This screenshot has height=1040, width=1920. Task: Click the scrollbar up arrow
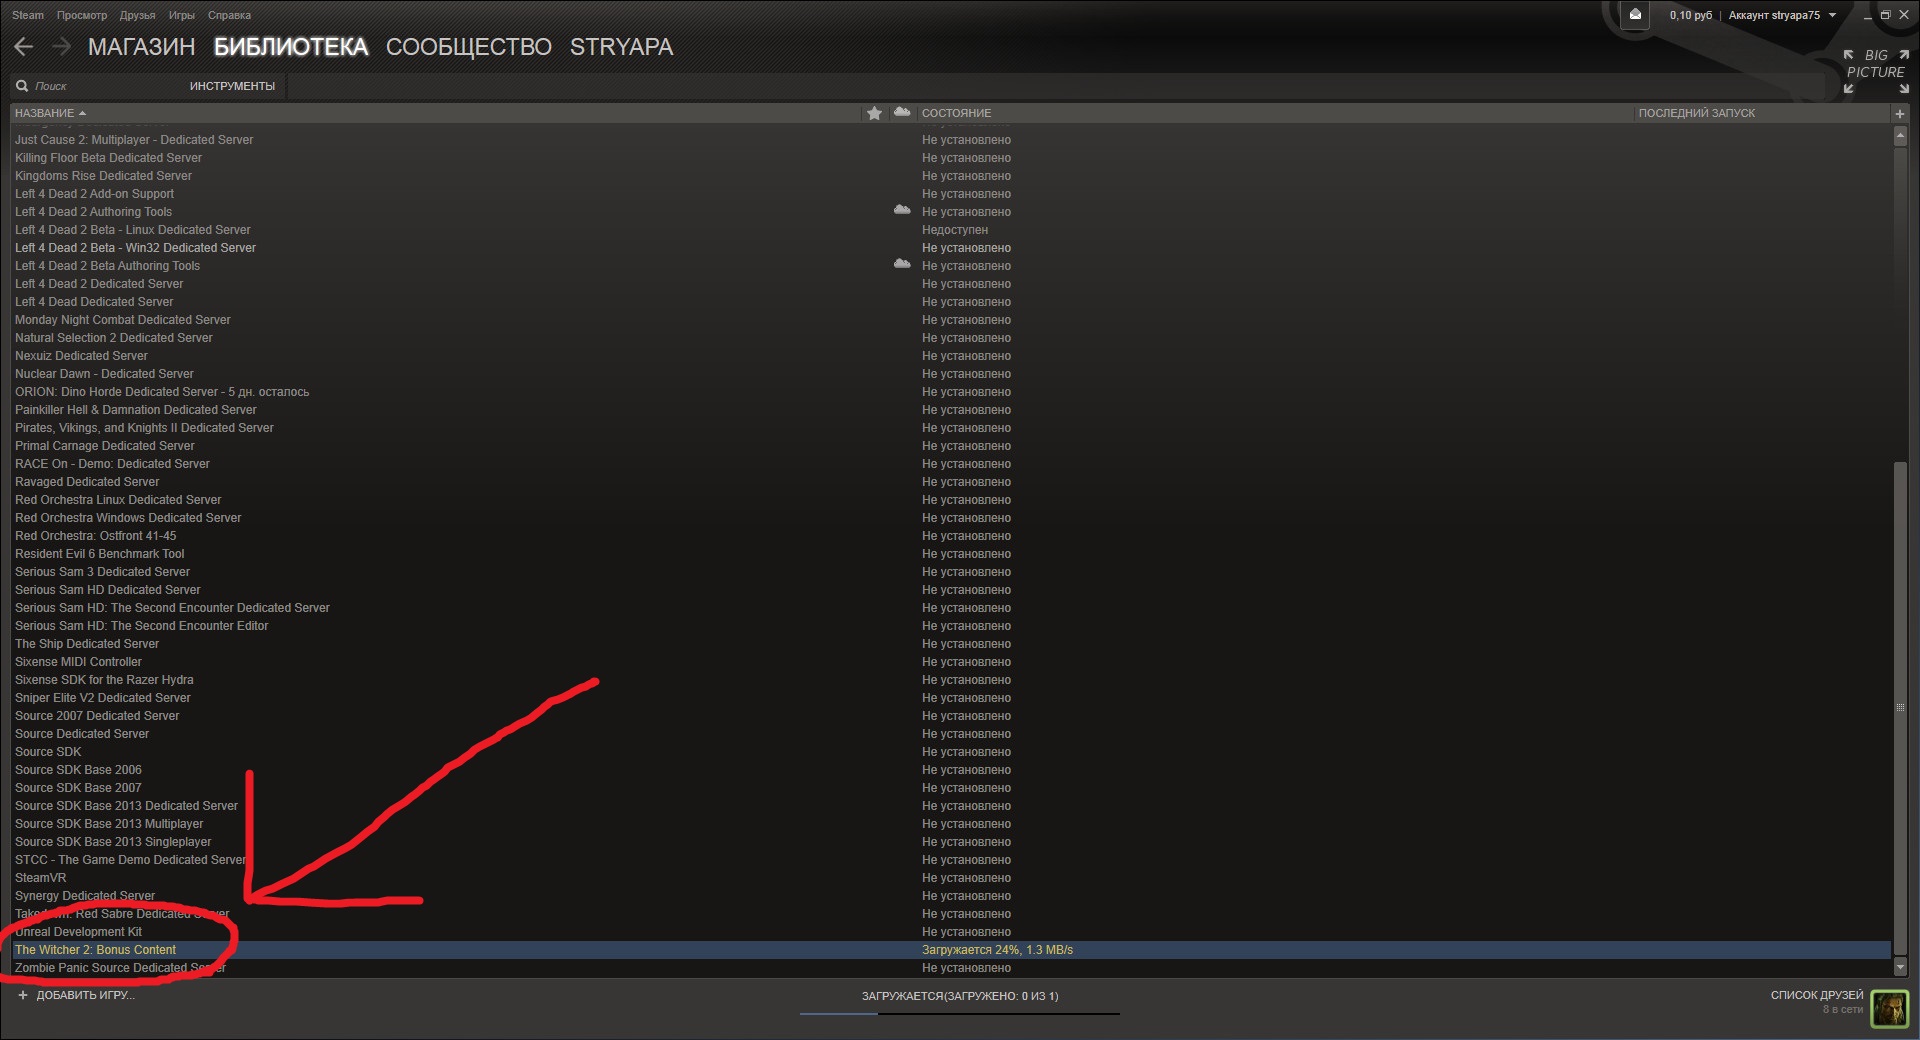point(1900,135)
